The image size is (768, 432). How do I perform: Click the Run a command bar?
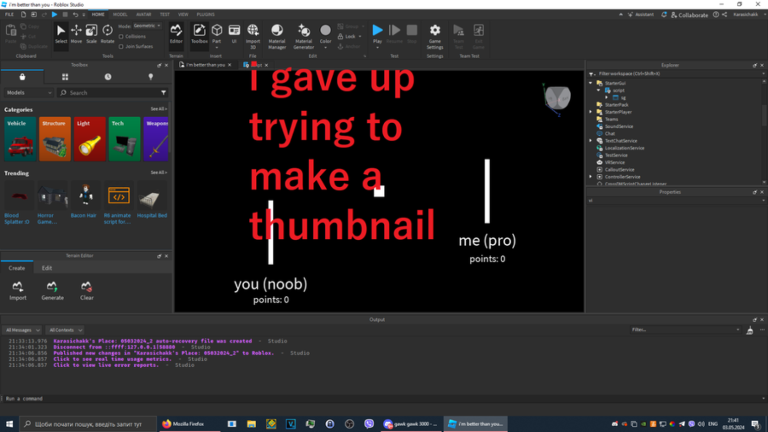[382, 399]
